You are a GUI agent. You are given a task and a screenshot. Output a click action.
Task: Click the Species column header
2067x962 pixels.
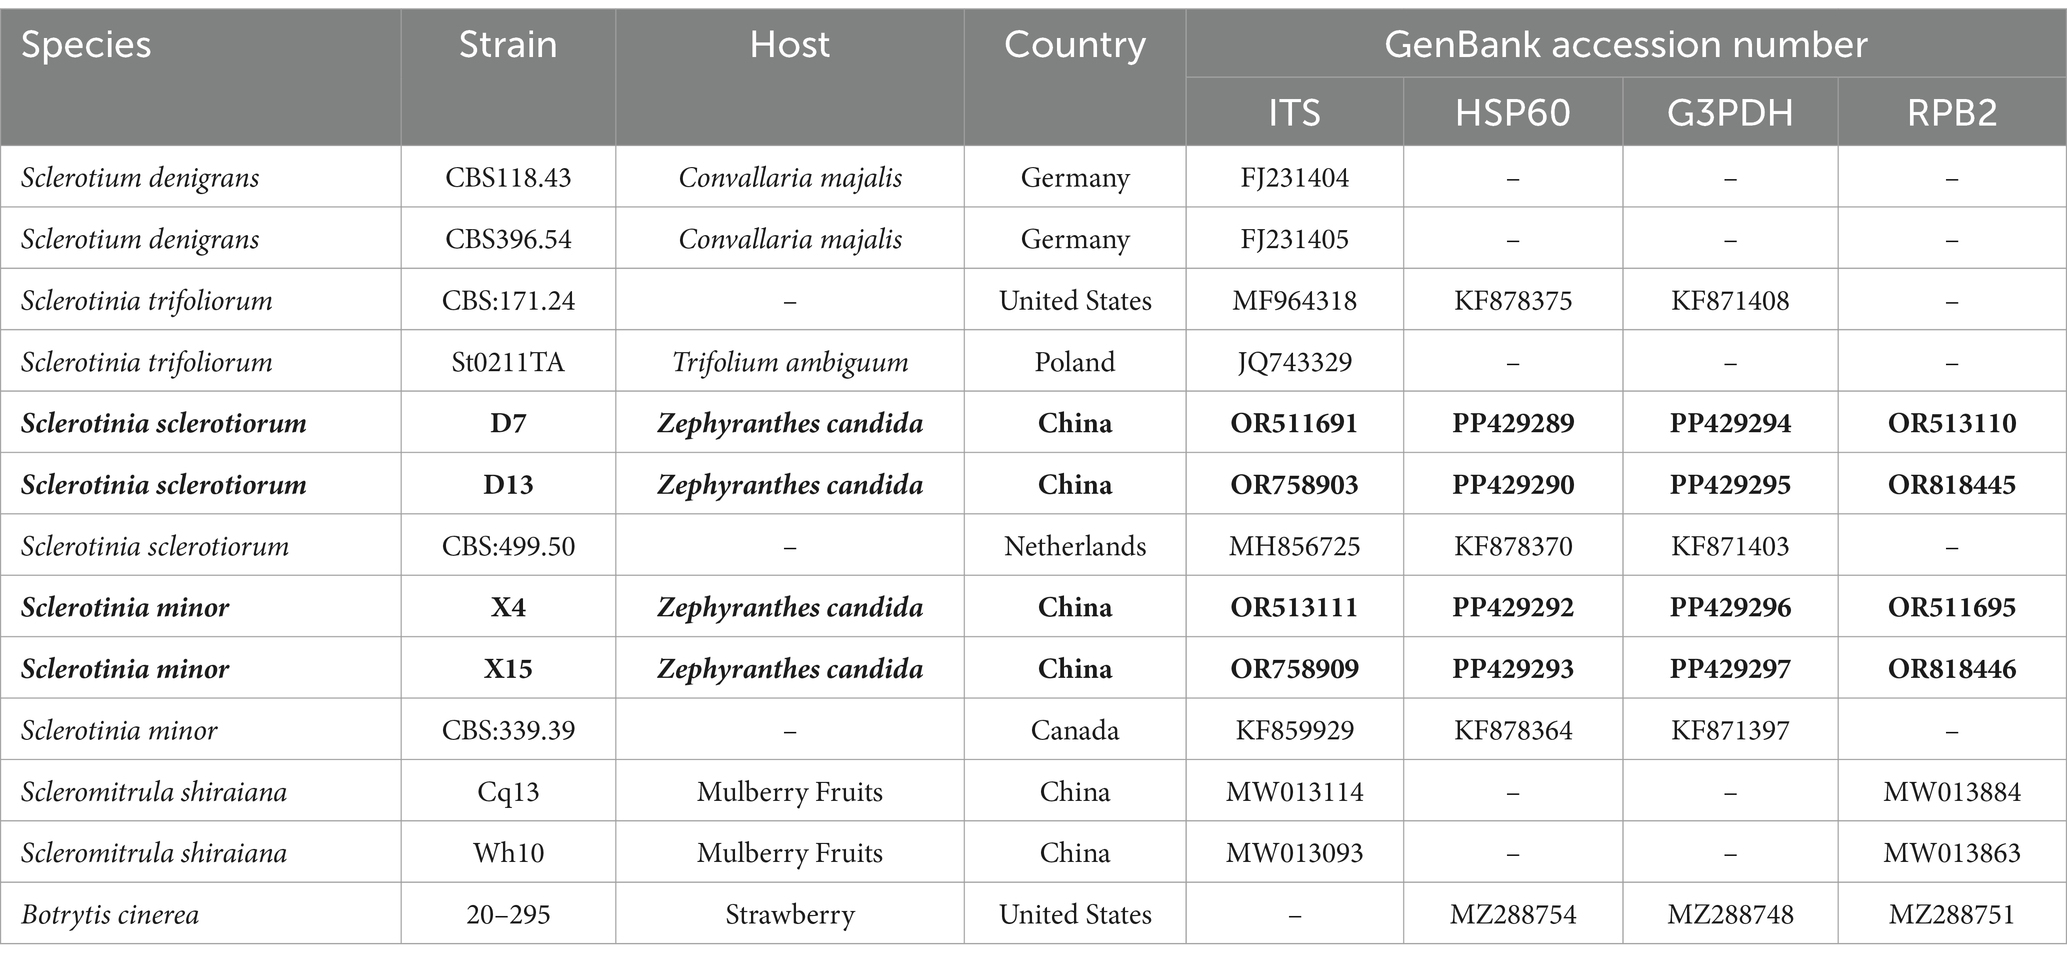(86, 46)
